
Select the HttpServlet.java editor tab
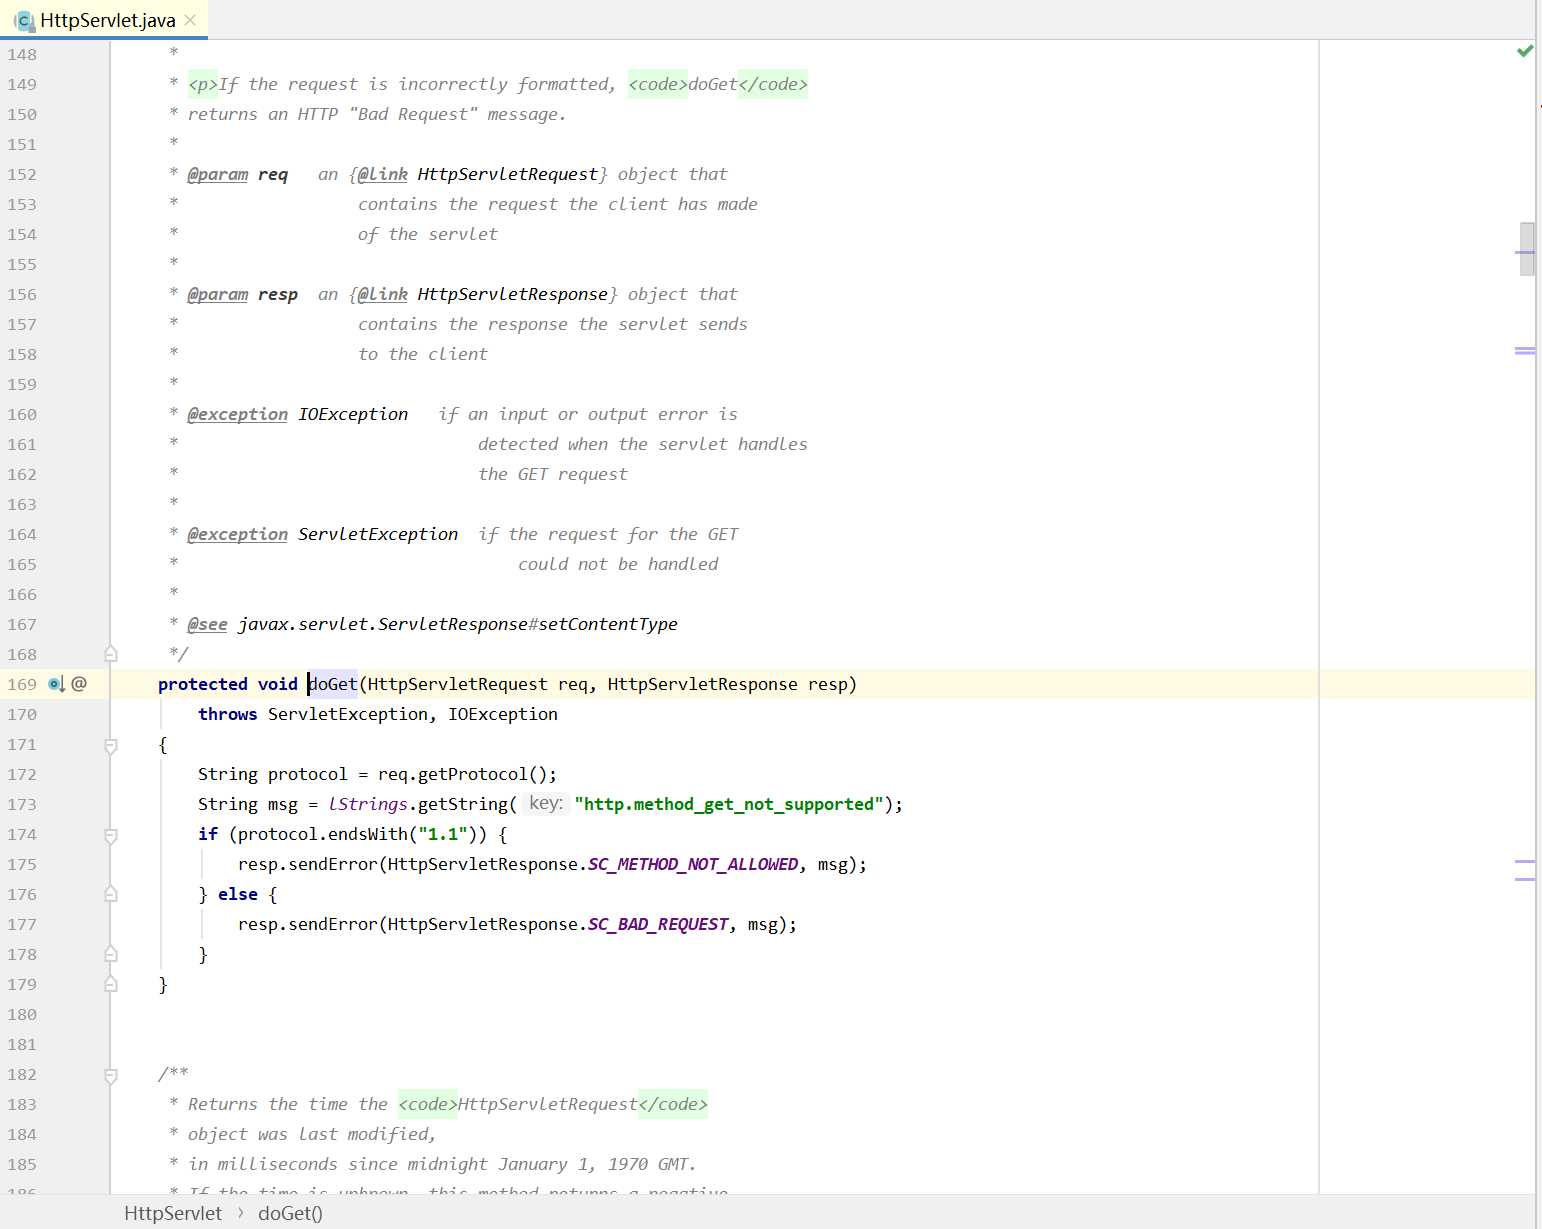104,20
